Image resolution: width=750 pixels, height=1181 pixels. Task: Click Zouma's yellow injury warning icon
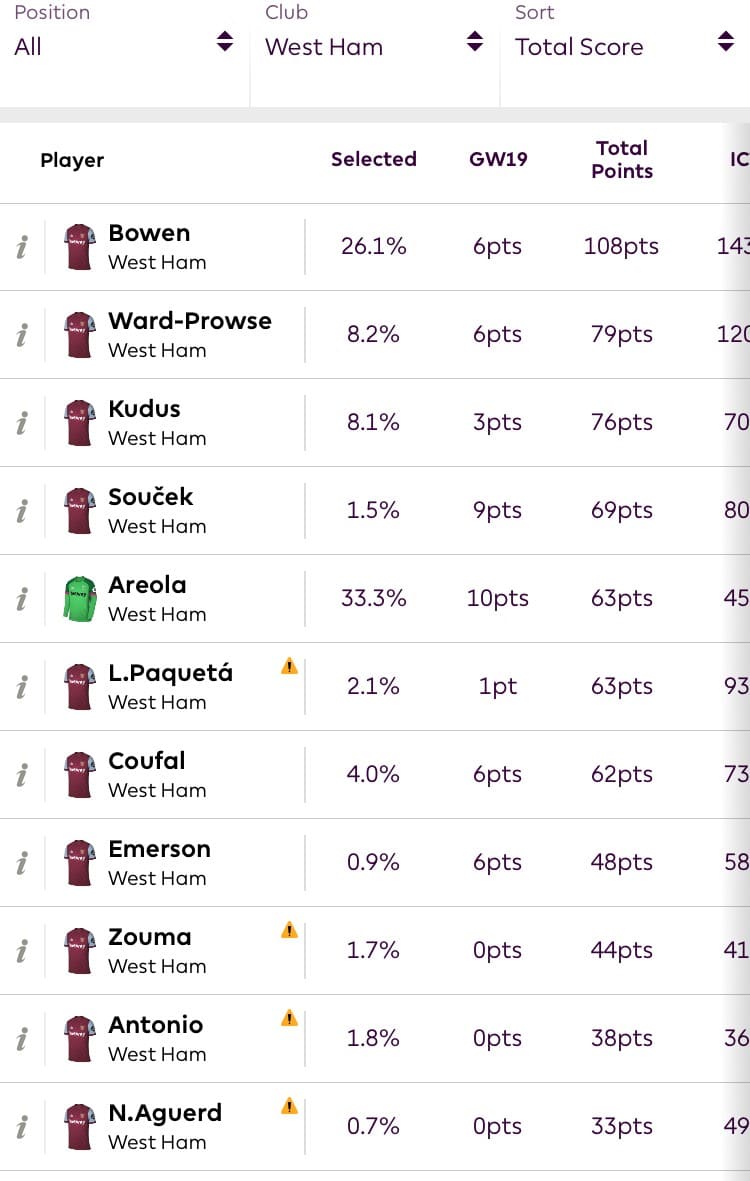289,930
